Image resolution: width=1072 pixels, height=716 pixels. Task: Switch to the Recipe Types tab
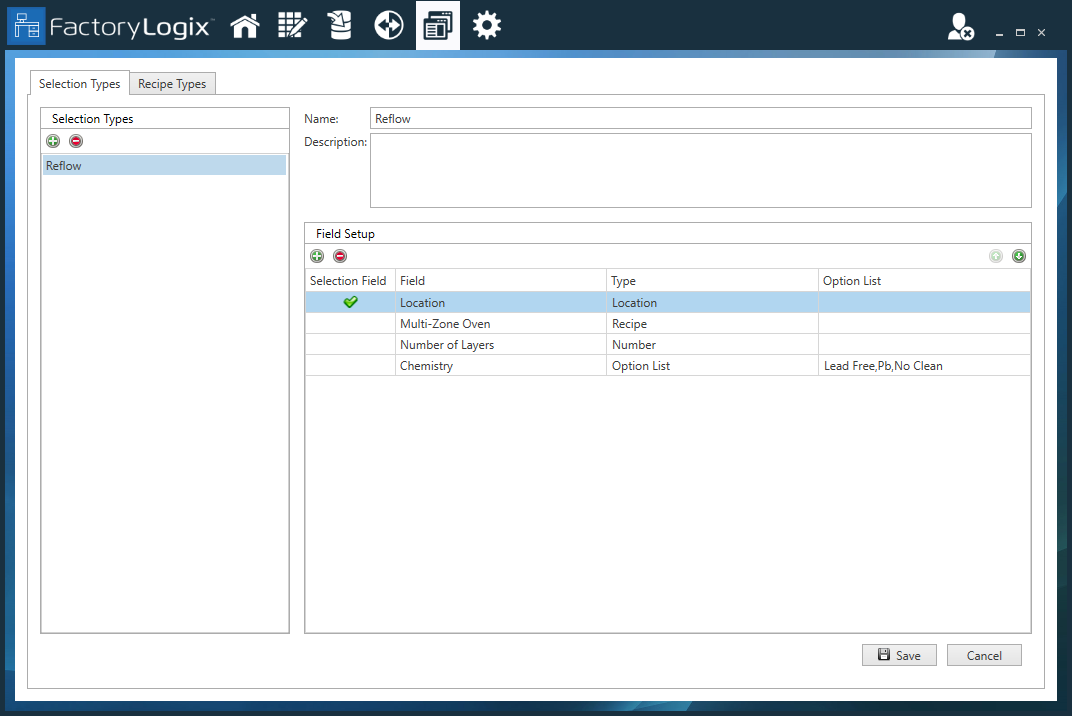pyautogui.click(x=172, y=84)
